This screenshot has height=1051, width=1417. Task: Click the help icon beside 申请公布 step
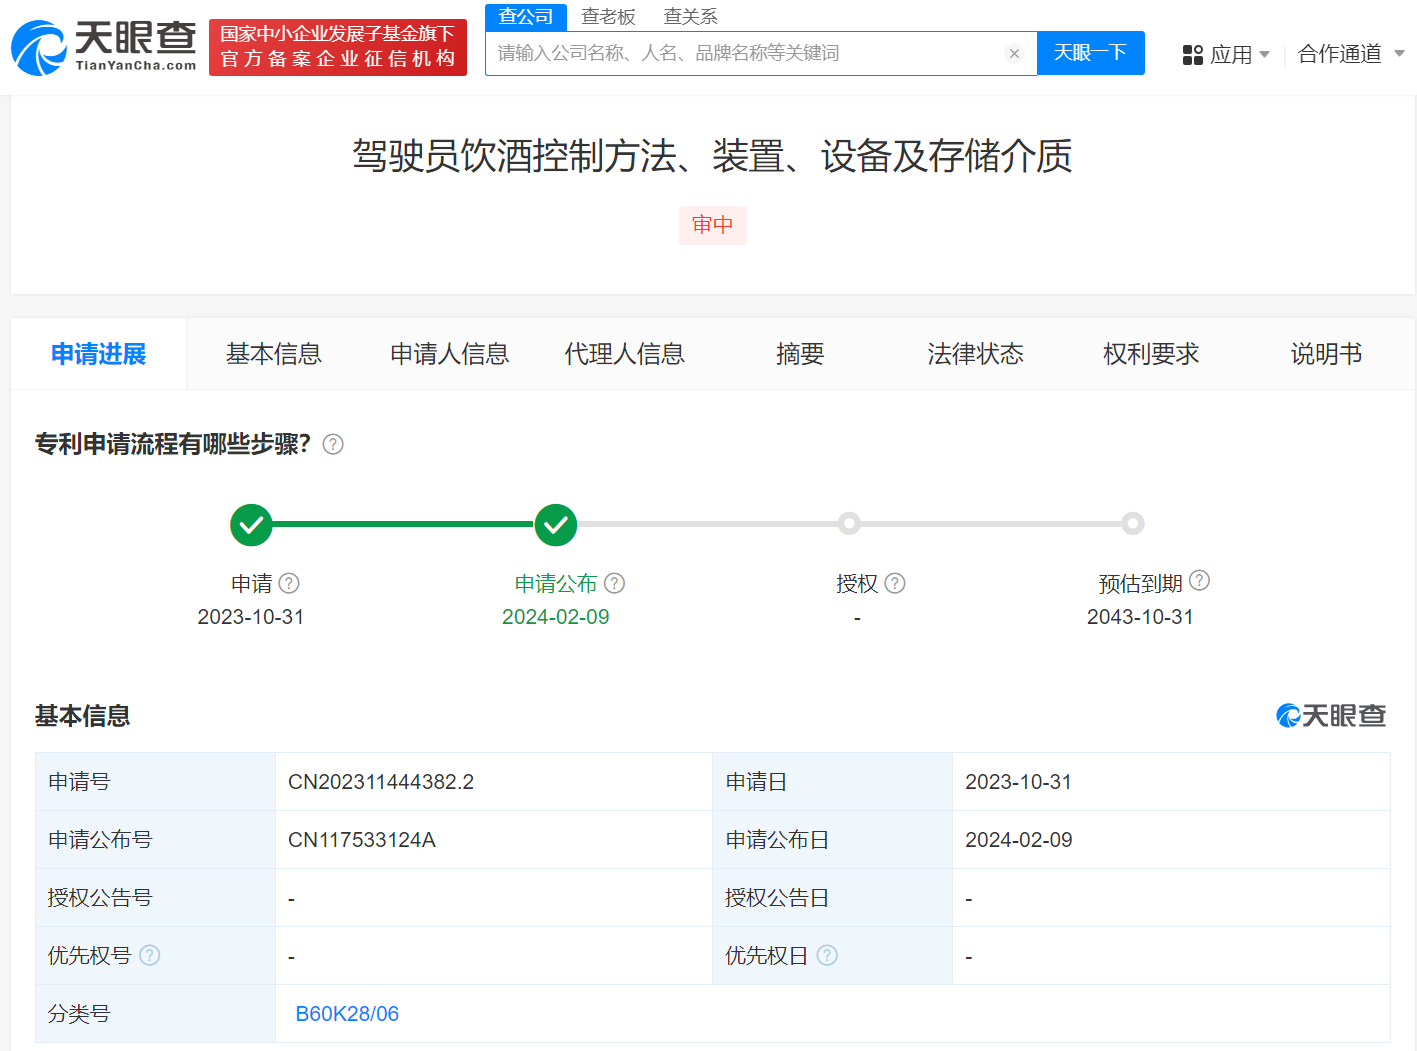tap(615, 583)
